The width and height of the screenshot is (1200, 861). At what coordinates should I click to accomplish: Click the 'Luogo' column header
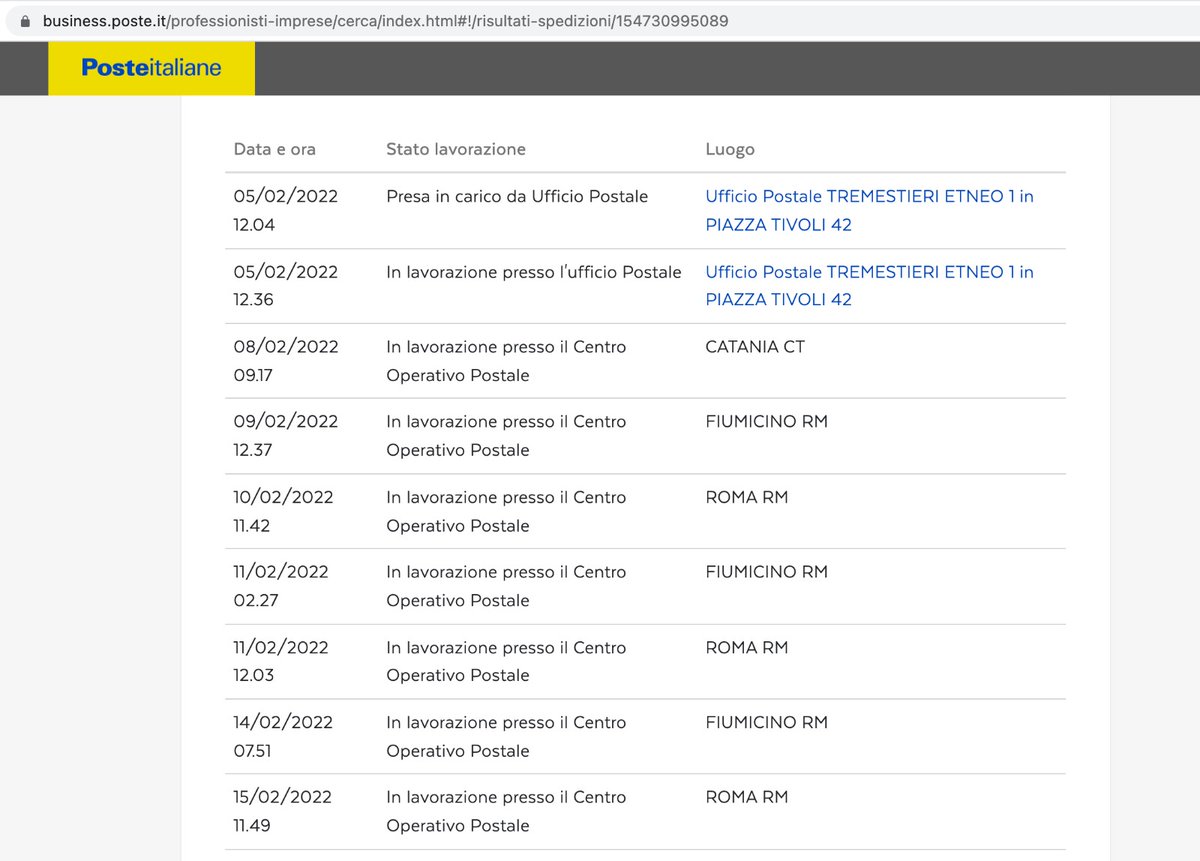[730, 149]
